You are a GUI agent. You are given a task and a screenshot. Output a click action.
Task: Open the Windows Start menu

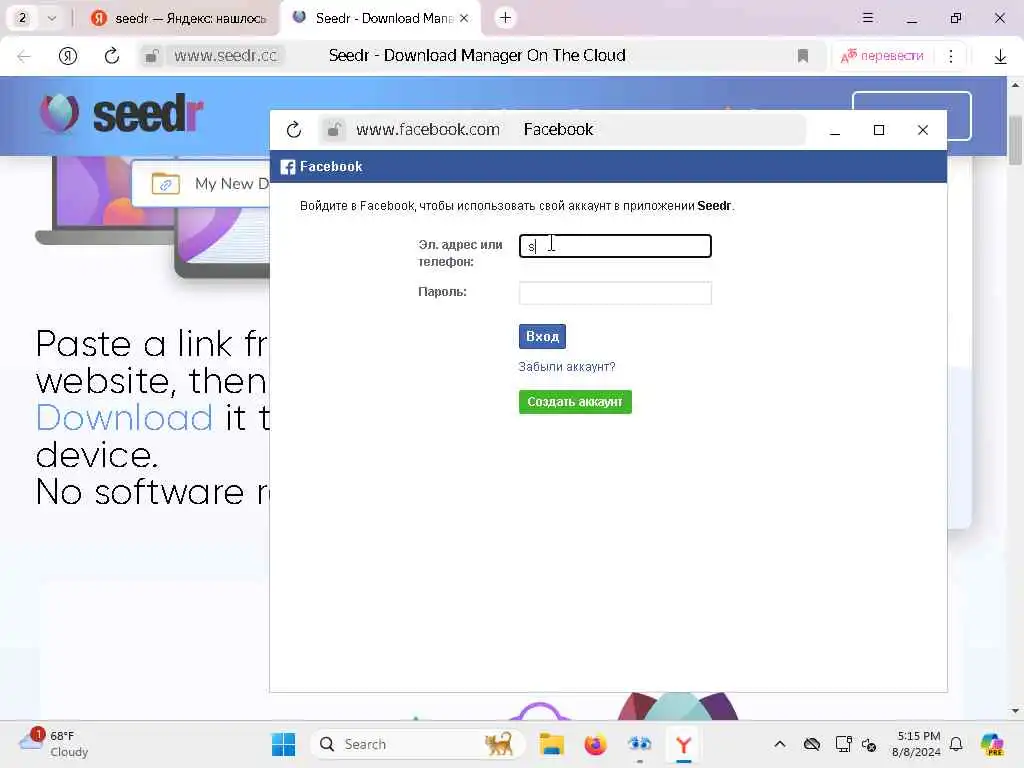(283, 744)
